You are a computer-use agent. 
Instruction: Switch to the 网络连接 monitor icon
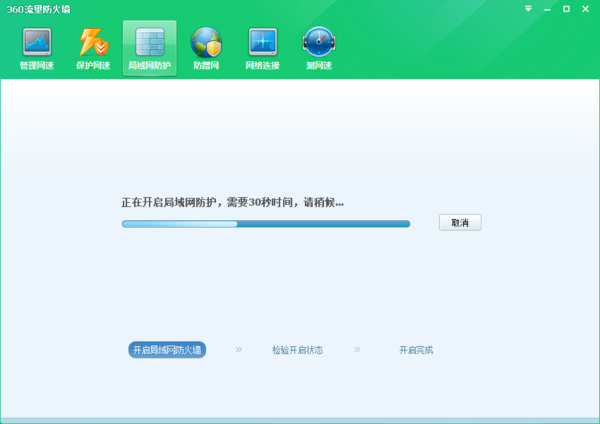click(x=262, y=42)
